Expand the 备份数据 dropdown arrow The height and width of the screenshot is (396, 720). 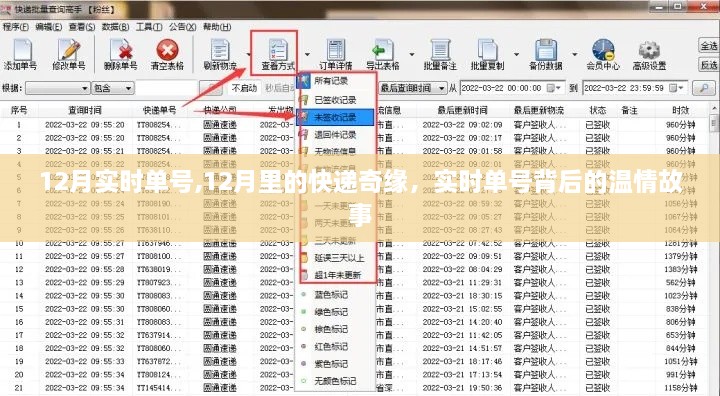pos(574,54)
